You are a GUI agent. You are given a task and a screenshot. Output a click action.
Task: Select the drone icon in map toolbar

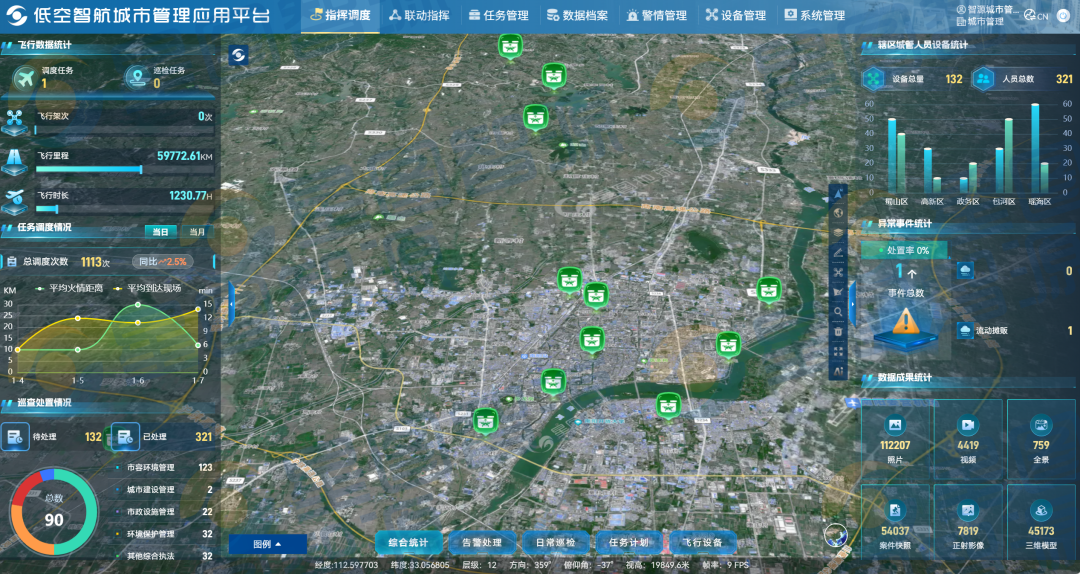tap(838, 272)
